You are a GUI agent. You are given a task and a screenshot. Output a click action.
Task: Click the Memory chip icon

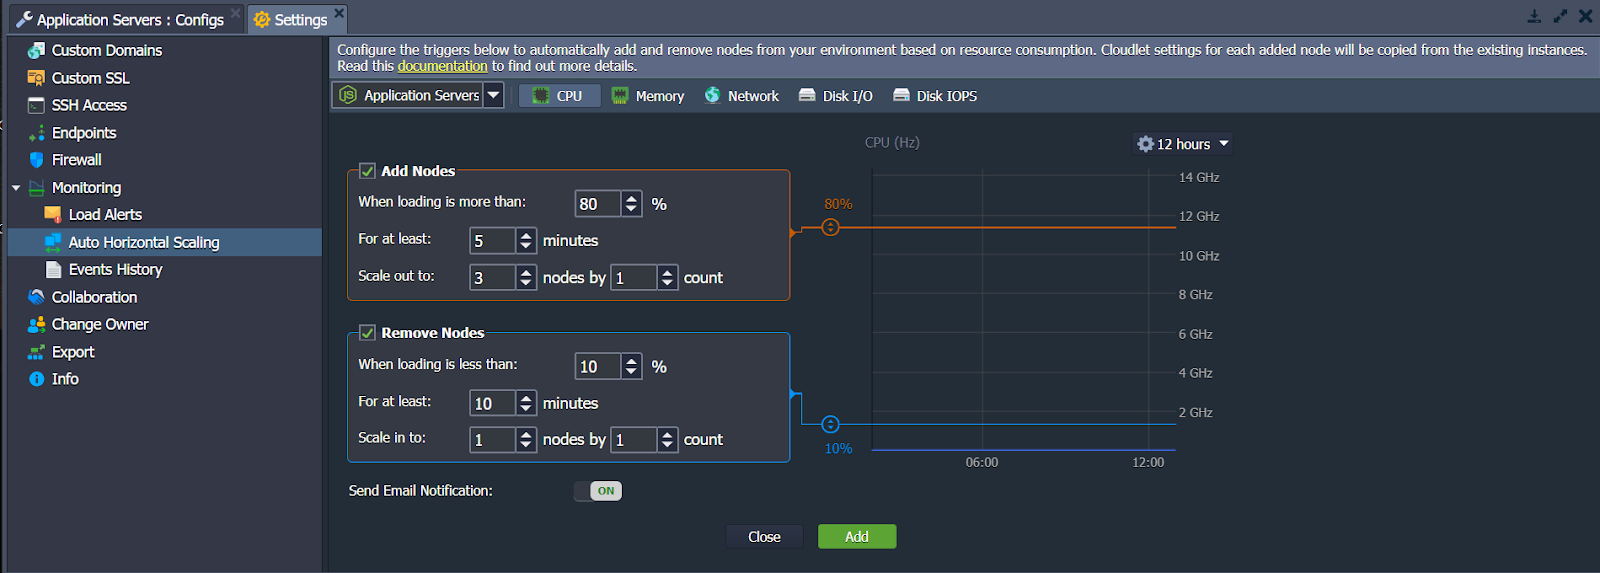click(x=620, y=96)
